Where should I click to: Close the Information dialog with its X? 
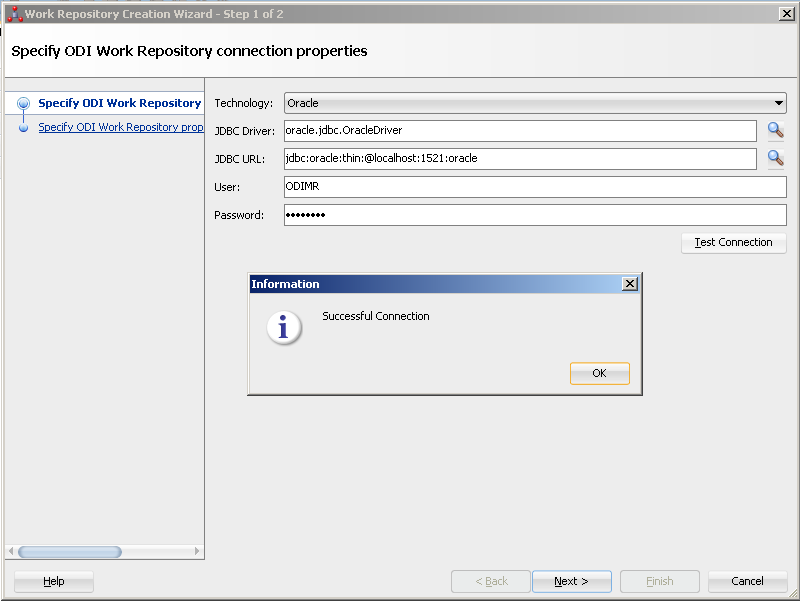pos(630,283)
